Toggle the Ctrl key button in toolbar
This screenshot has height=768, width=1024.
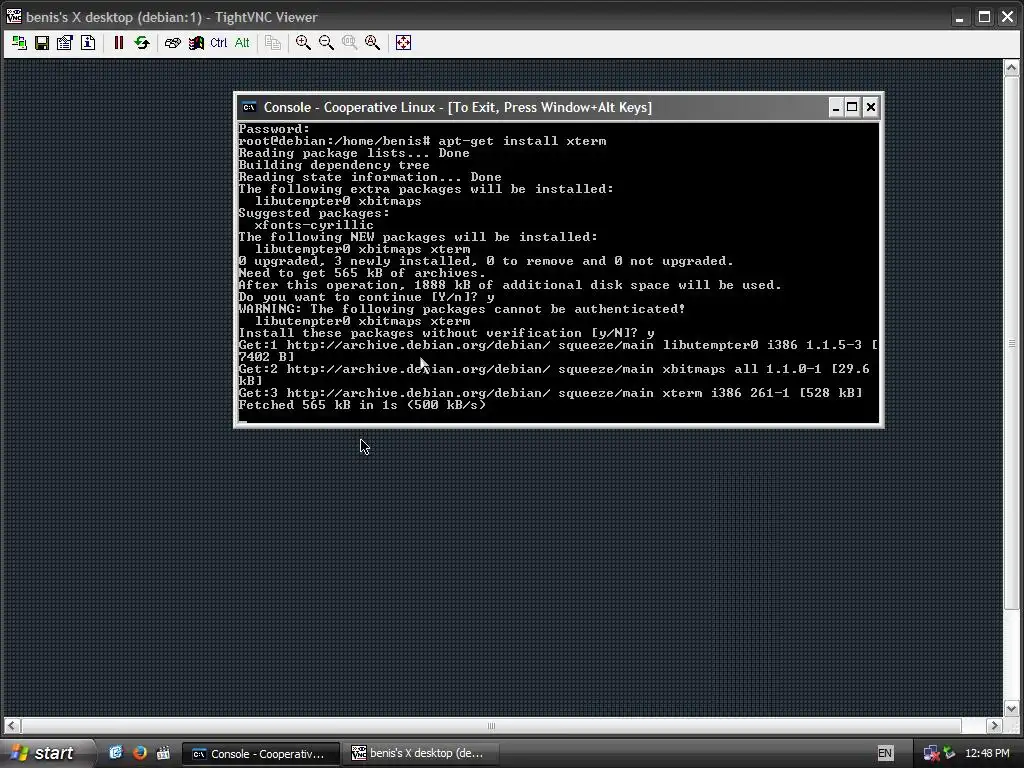click(x=218, y=43)
